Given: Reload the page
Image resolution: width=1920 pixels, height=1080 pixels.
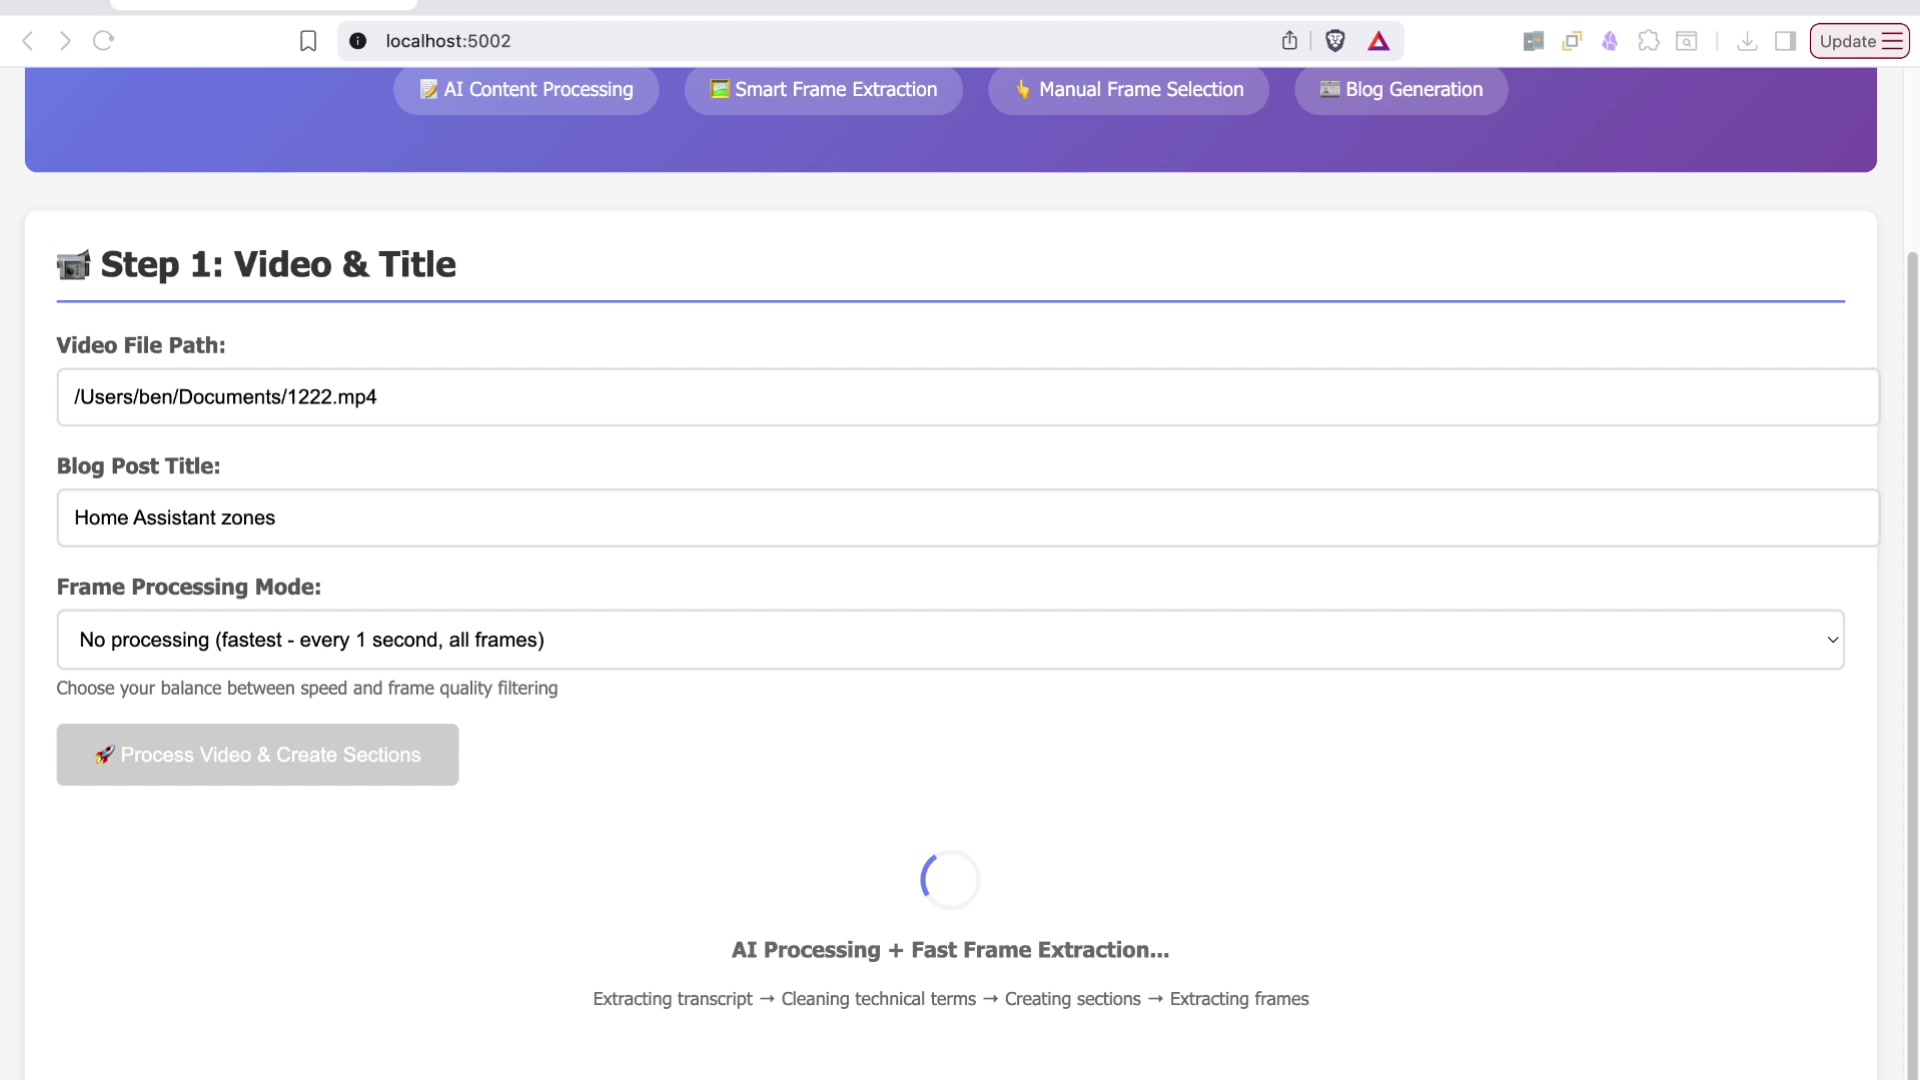Looking at the screenshot, I should (103, 41).
